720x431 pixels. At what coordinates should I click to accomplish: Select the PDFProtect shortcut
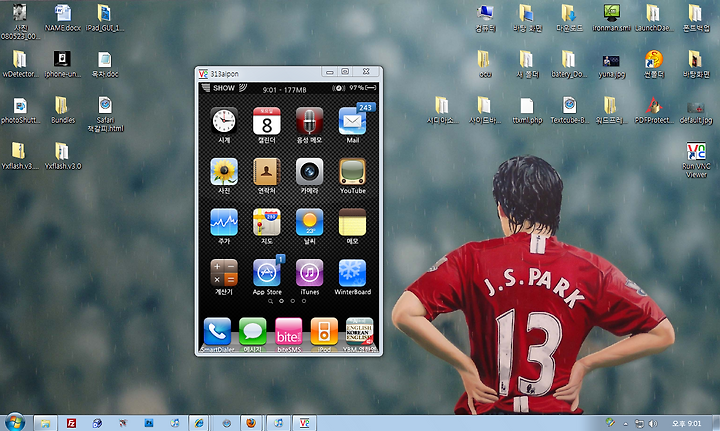[x=654, y=110]
